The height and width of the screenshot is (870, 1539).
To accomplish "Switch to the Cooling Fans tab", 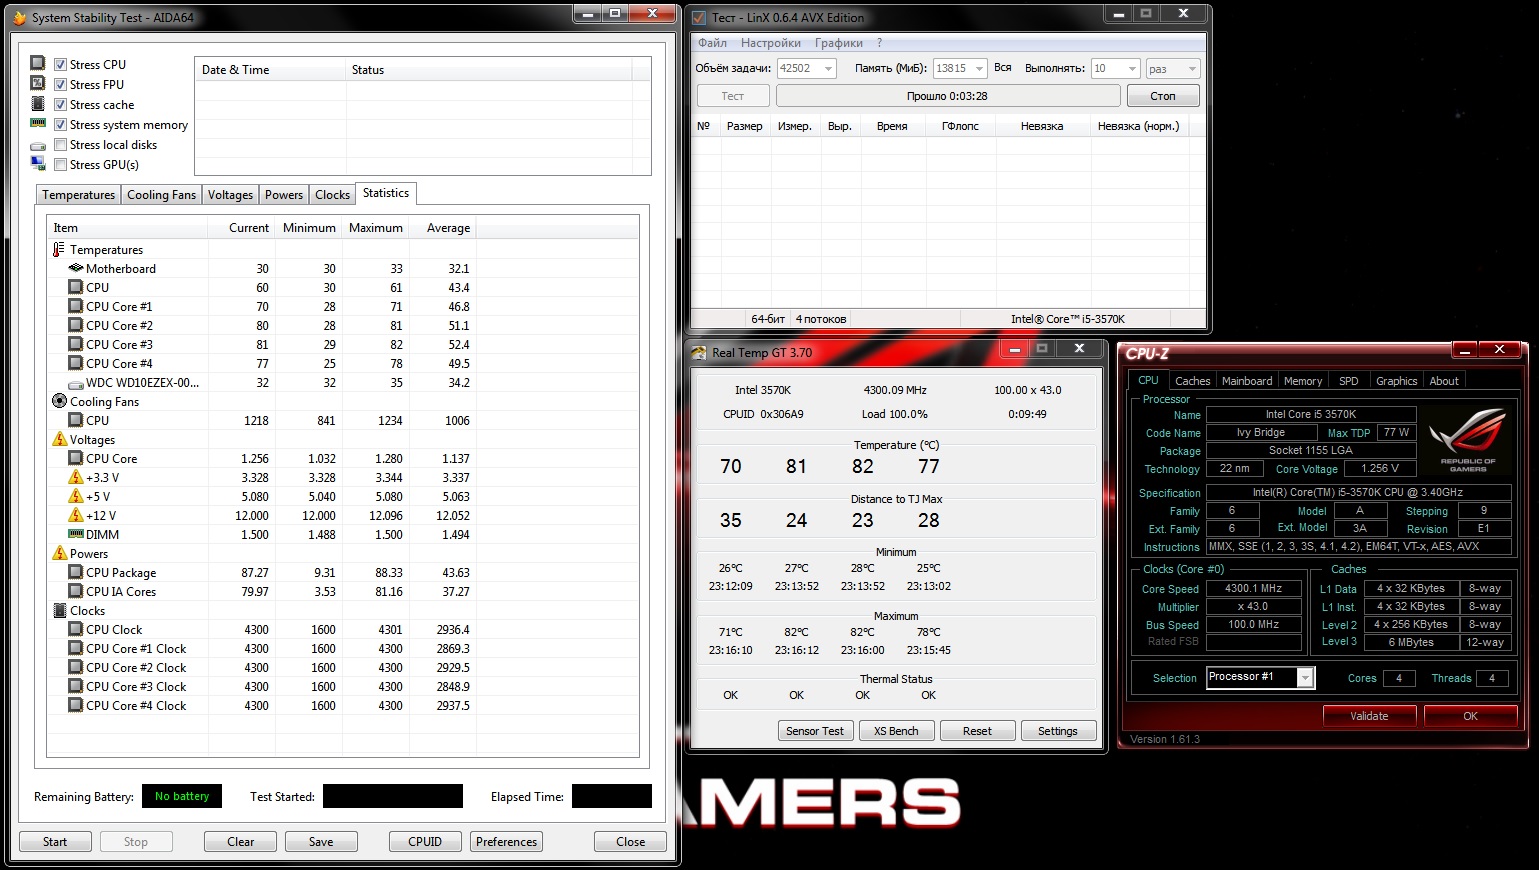I will 162,195.
